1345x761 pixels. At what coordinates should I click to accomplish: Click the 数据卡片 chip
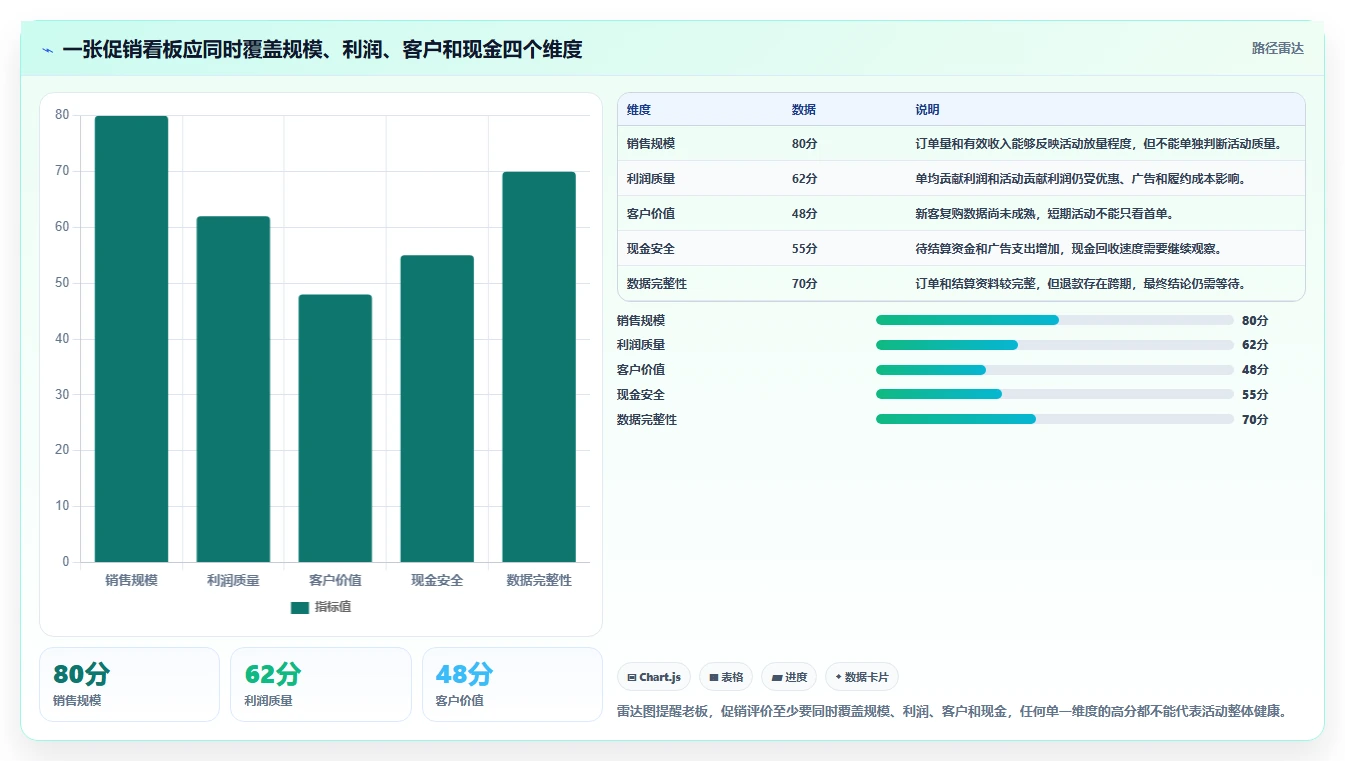(862, 677)
